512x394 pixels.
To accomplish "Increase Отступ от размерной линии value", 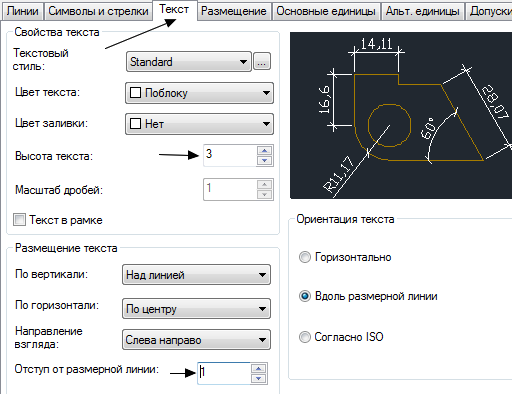I will pos(259,368).
